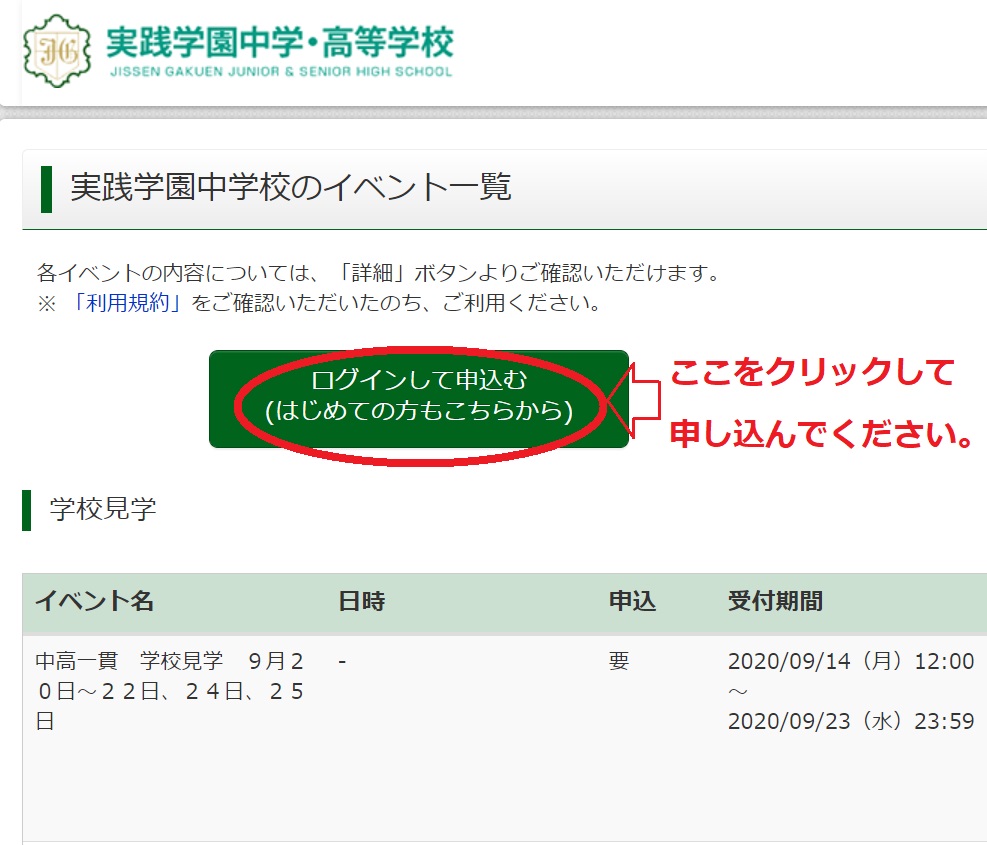Viewport: 987px width, 845px height.
Task: Click the red ここをクリックして annotation text
Action: [812, 374]
